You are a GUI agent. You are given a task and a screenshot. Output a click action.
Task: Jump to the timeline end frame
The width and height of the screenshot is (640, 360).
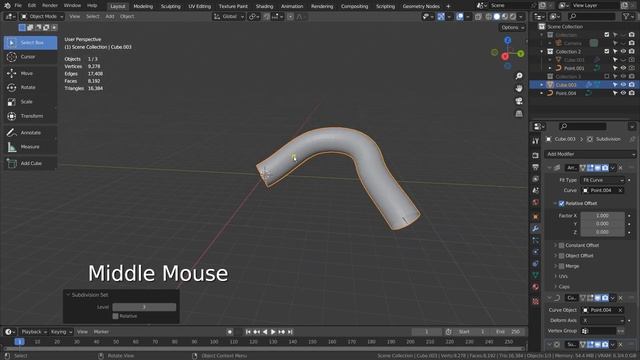pyautogui.click(x=290, y=332)
